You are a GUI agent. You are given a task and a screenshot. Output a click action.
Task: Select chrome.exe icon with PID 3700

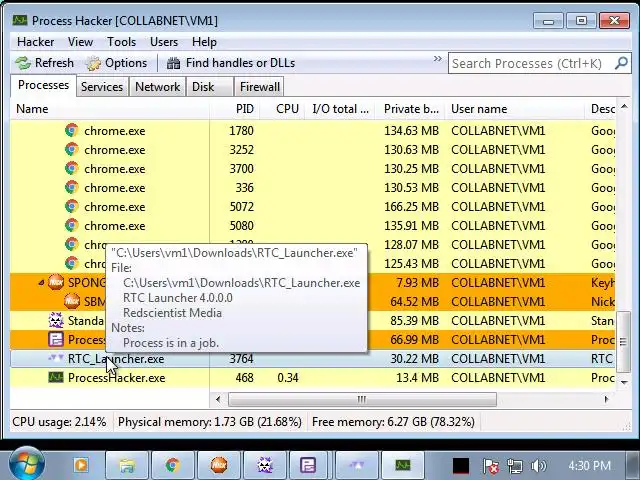pos(72,169)
